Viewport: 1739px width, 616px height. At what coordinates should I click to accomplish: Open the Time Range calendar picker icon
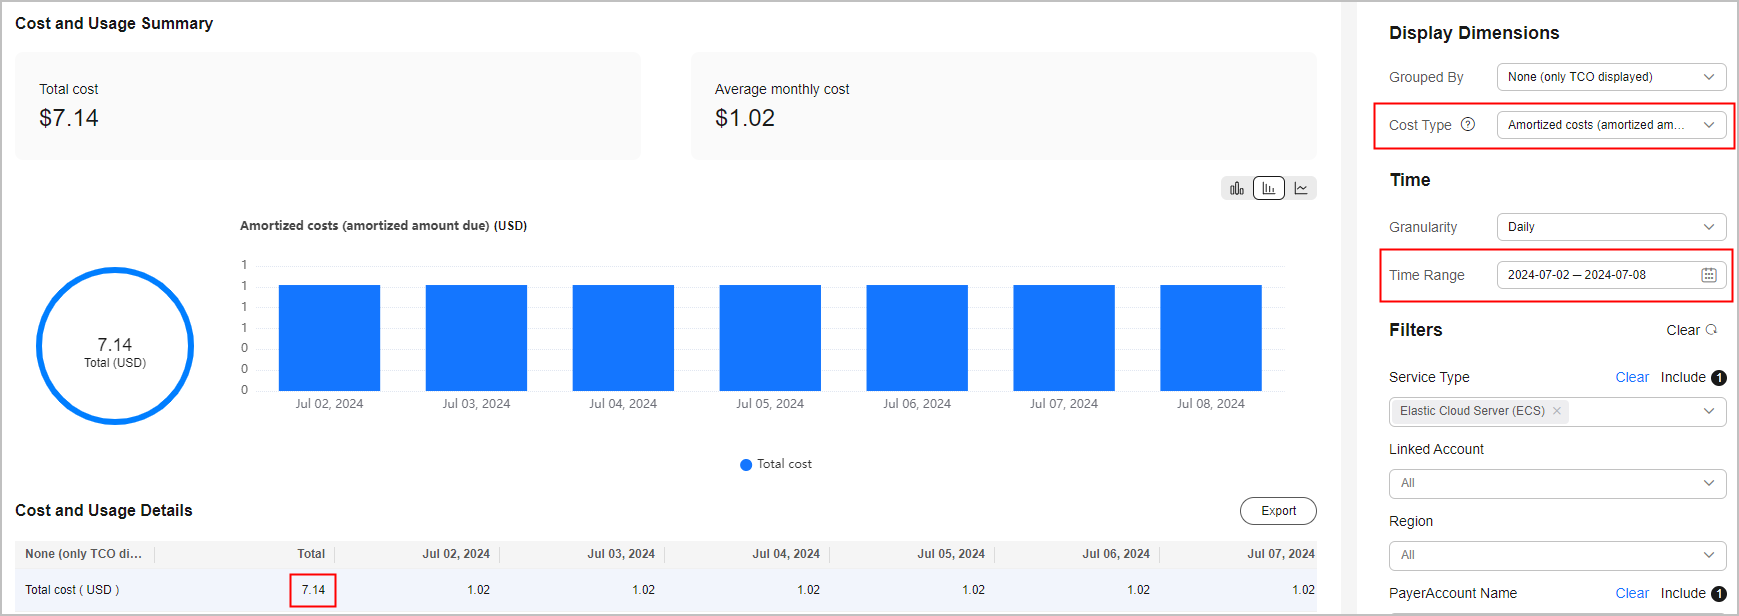point(1709,275)
